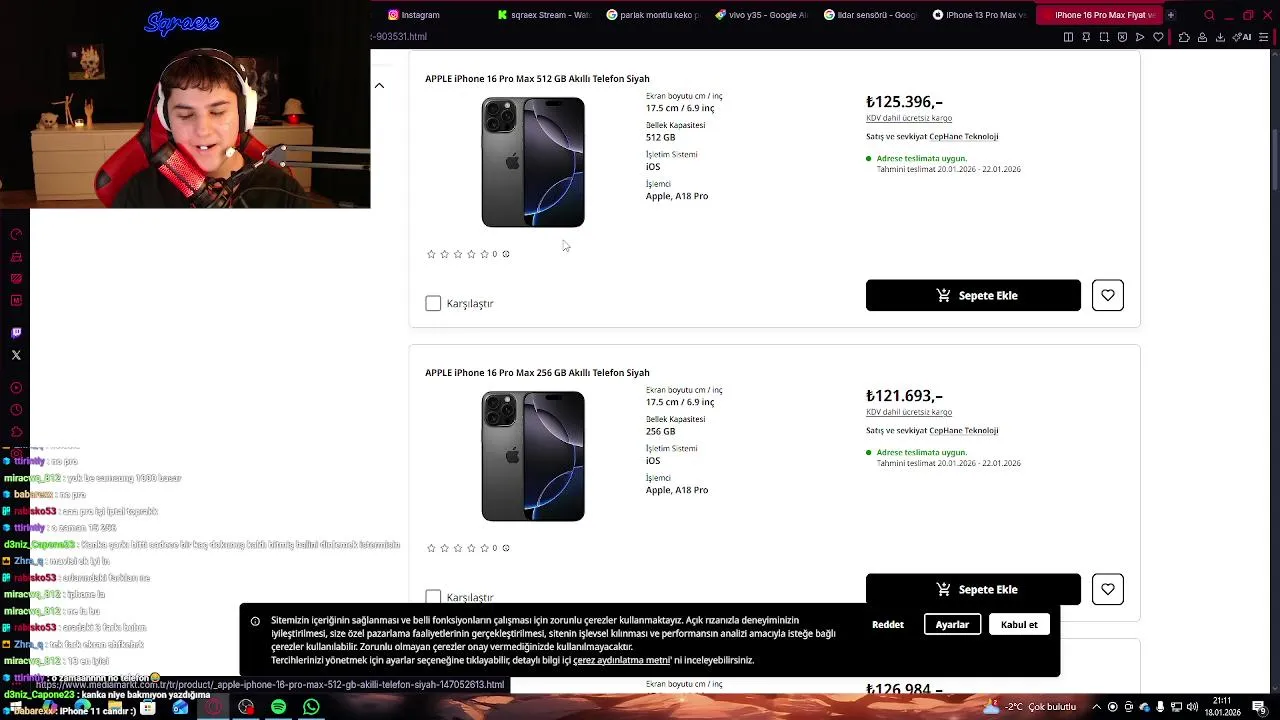1280x720 pixels.
Task: Select the iPhone 16 Pro Max Fiyat tab
Action: tap(1098, 15)
